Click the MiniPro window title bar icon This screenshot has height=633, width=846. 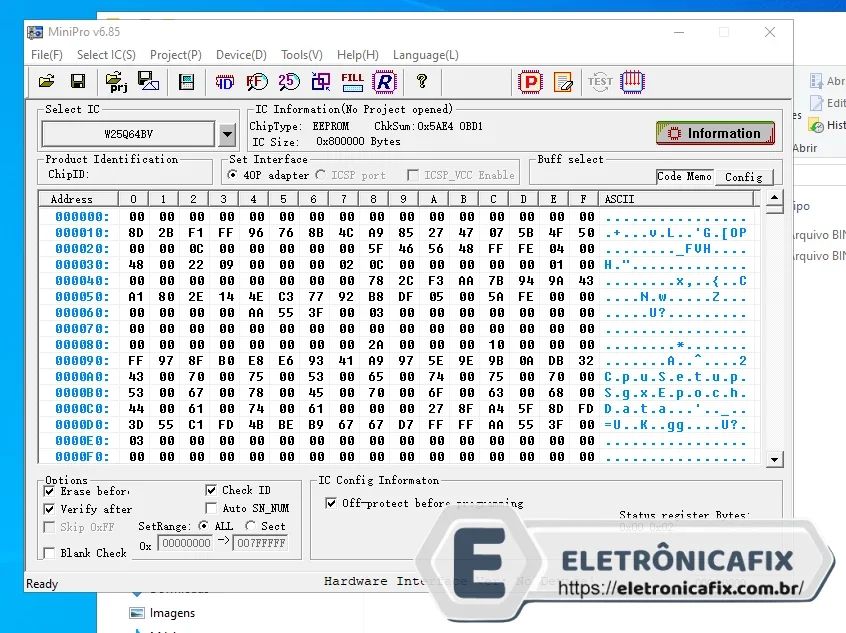point(35,32)
